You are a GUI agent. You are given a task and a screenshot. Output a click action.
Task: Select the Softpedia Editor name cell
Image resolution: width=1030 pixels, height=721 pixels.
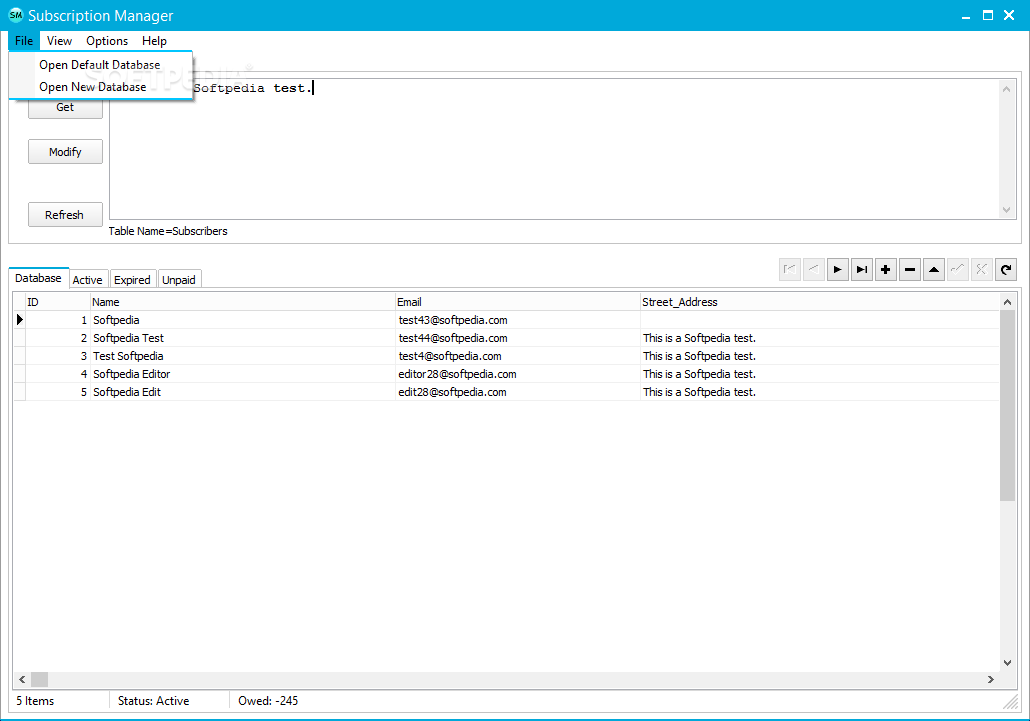point(242,374)
